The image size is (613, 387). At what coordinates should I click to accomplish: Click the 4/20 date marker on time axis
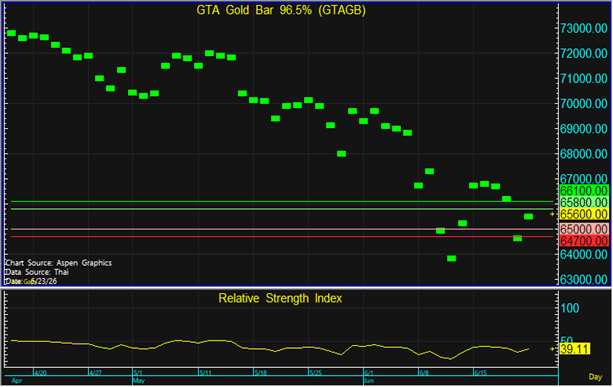coord(41,373)
